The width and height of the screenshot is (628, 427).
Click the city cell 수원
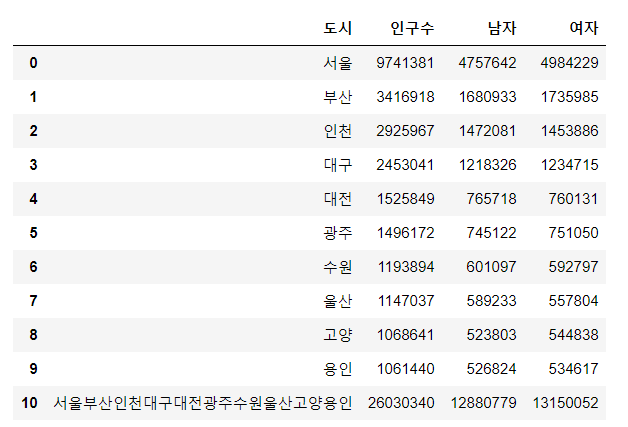tap(338, 267)
